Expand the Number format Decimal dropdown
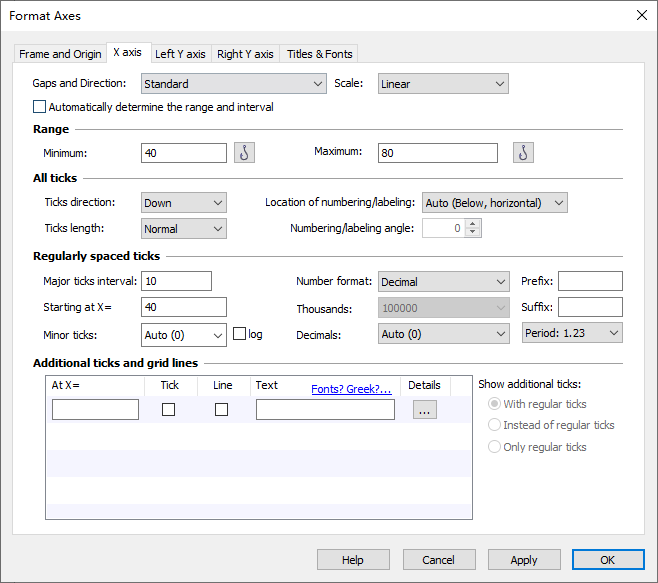Image resolution: width=658 pixels, height=583 pixels. click(x=444, y=282)
